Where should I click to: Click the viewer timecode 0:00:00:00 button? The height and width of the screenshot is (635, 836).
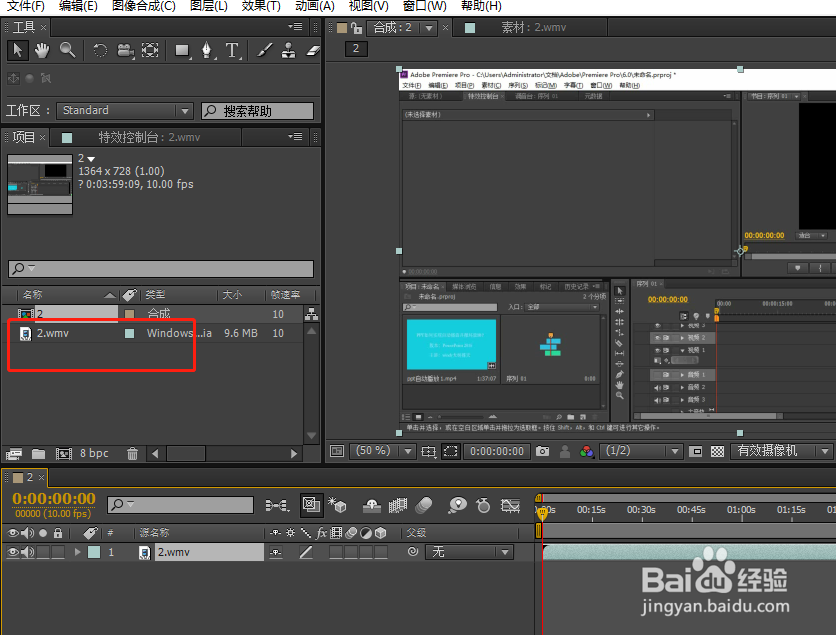tap(497, 452)
